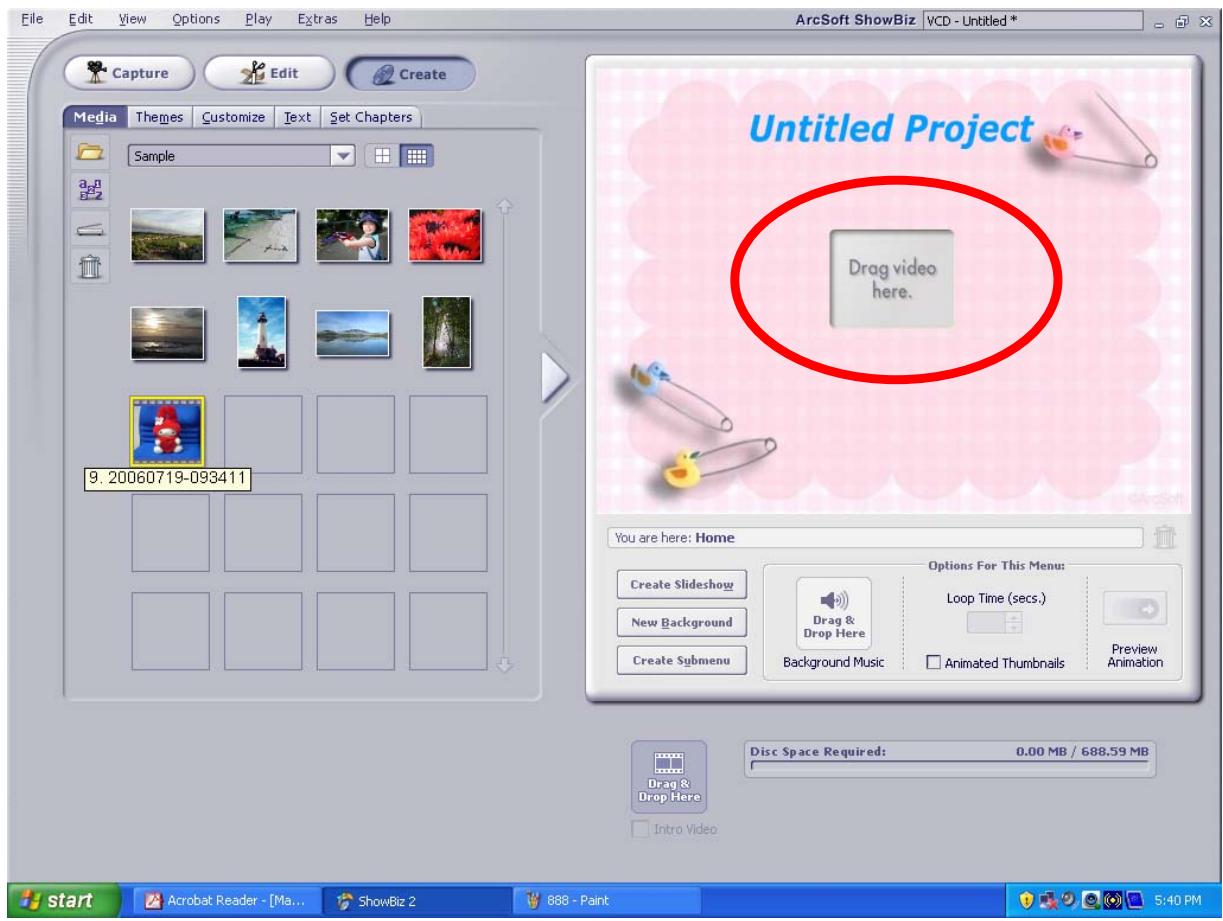Click the New Background button
This screenshot has width=1223, height=921.
(x=682, y=622)
